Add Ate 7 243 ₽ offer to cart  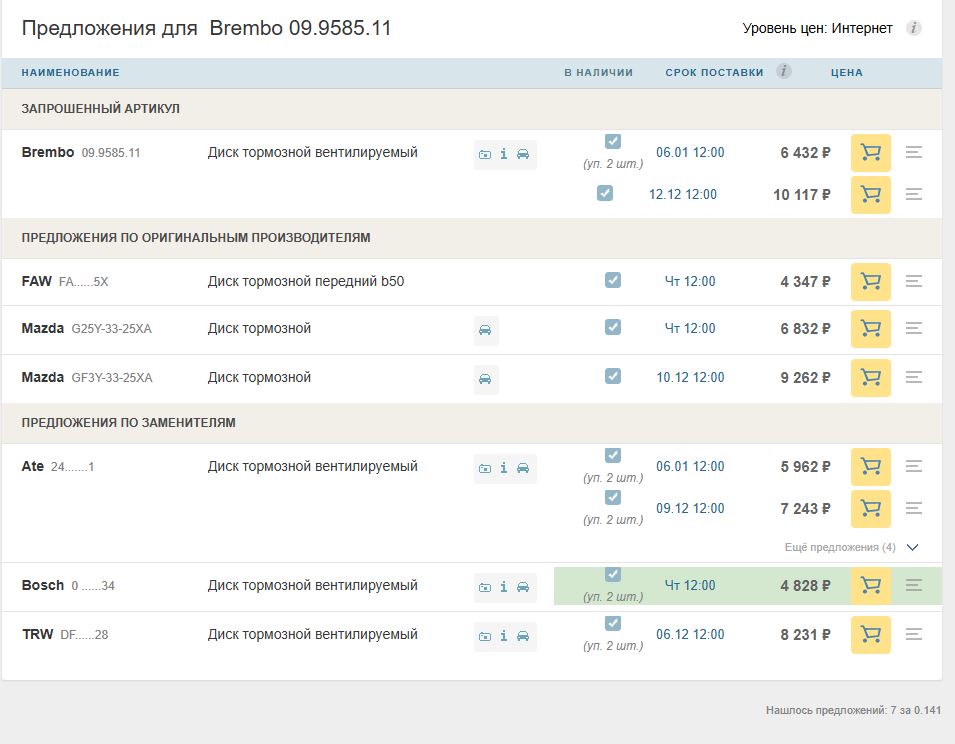870,509
